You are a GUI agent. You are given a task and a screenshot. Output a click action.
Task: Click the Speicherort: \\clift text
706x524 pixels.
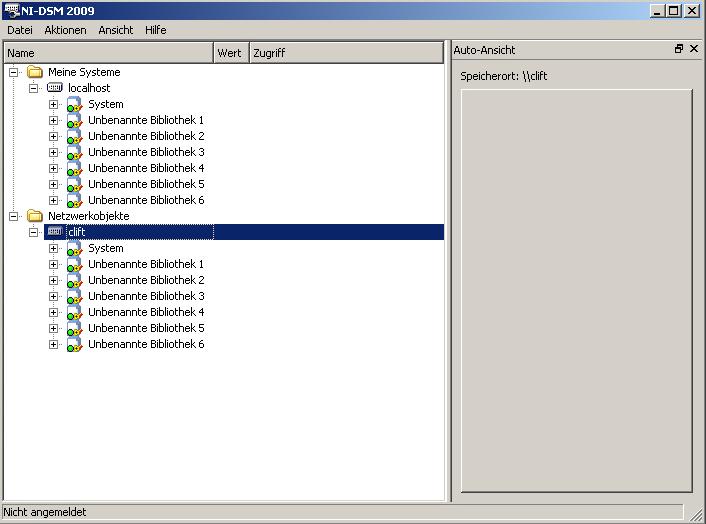[503, 76]
